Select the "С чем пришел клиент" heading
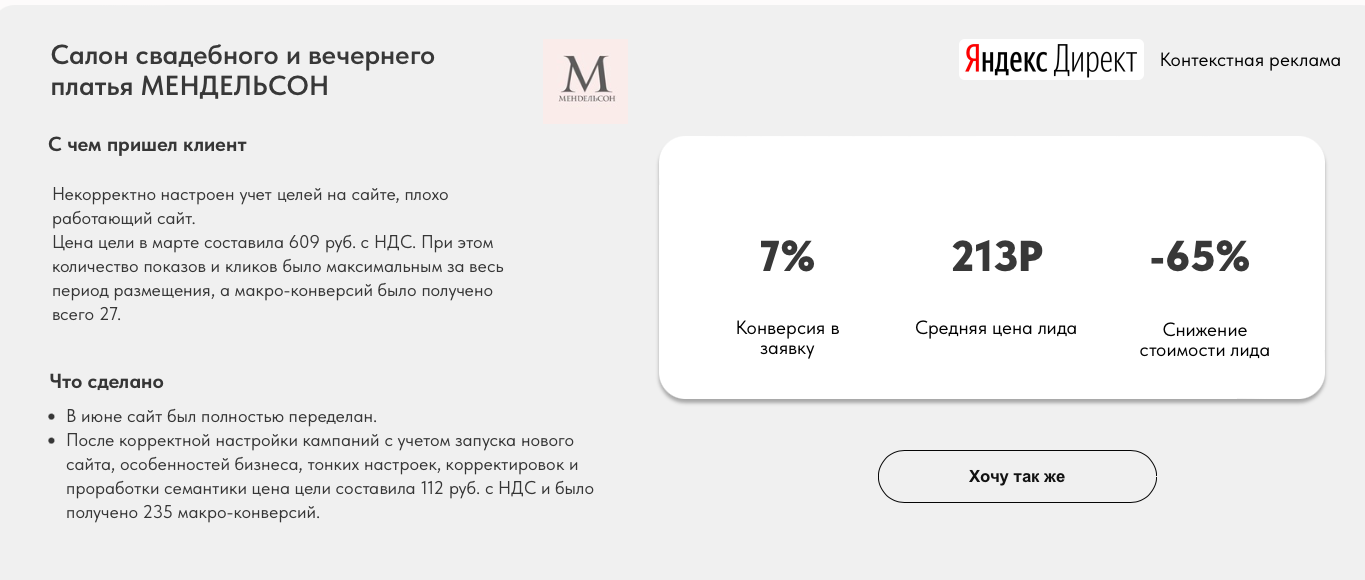 click(x=147, y=145)
